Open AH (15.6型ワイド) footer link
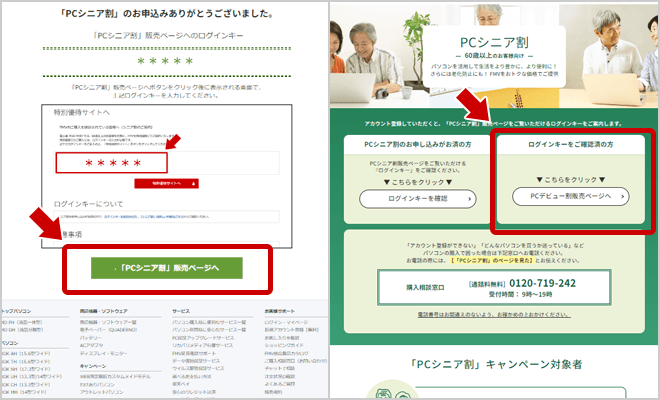 (26, 353)
